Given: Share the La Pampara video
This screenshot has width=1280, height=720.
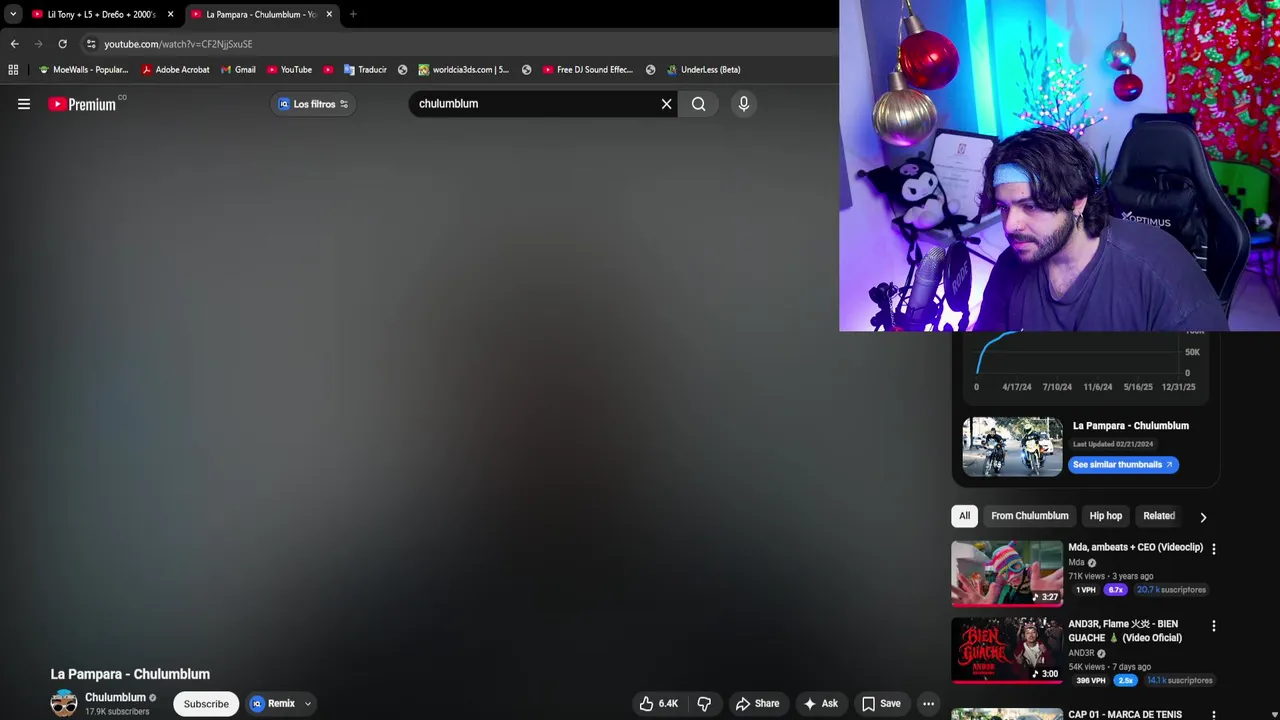Looking at the screenshot, I should (x=757, y=704).
